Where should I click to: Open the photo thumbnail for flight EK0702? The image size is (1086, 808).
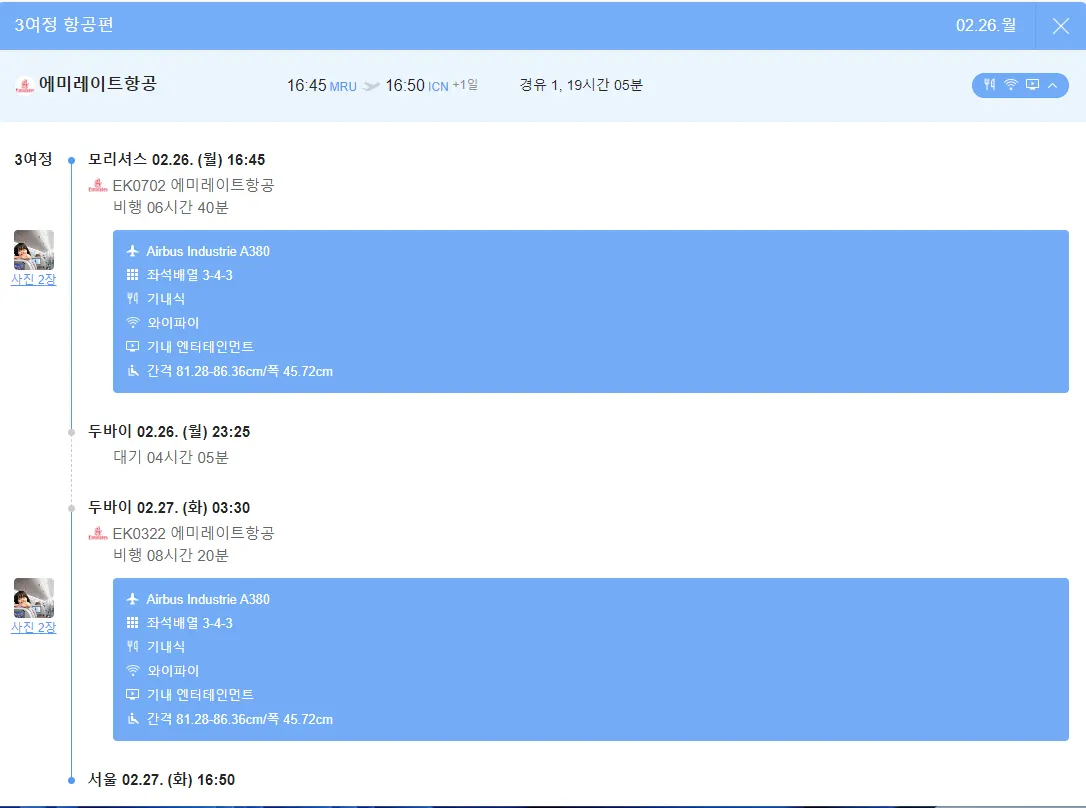coord(34,250)
